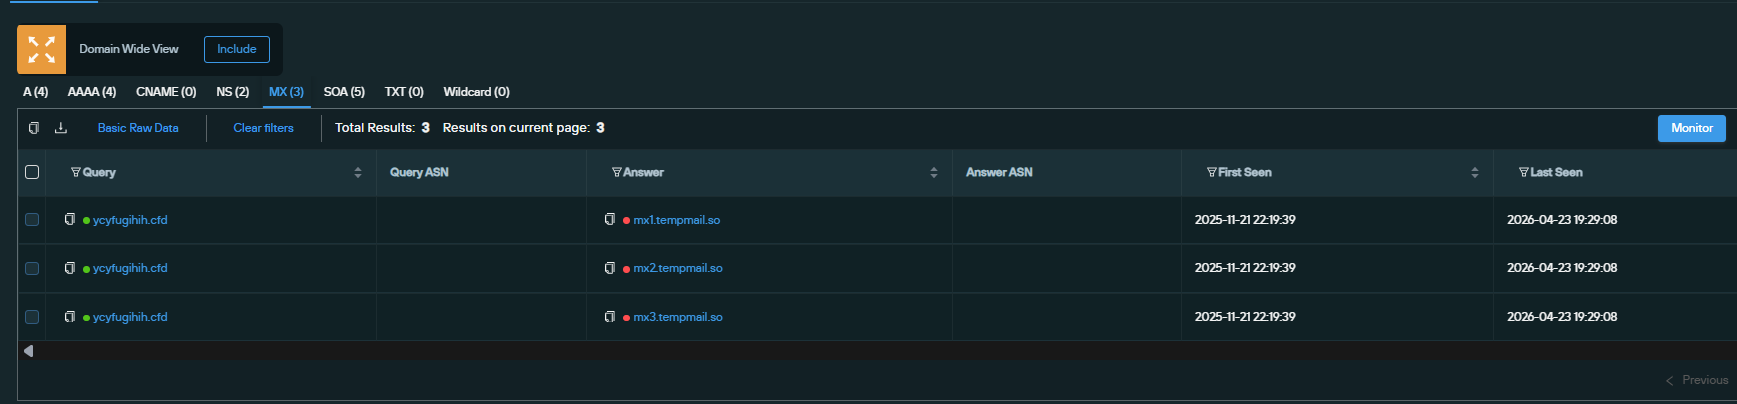1737x404 pixels.
Task: Click the download results icon
Action: 61,128
